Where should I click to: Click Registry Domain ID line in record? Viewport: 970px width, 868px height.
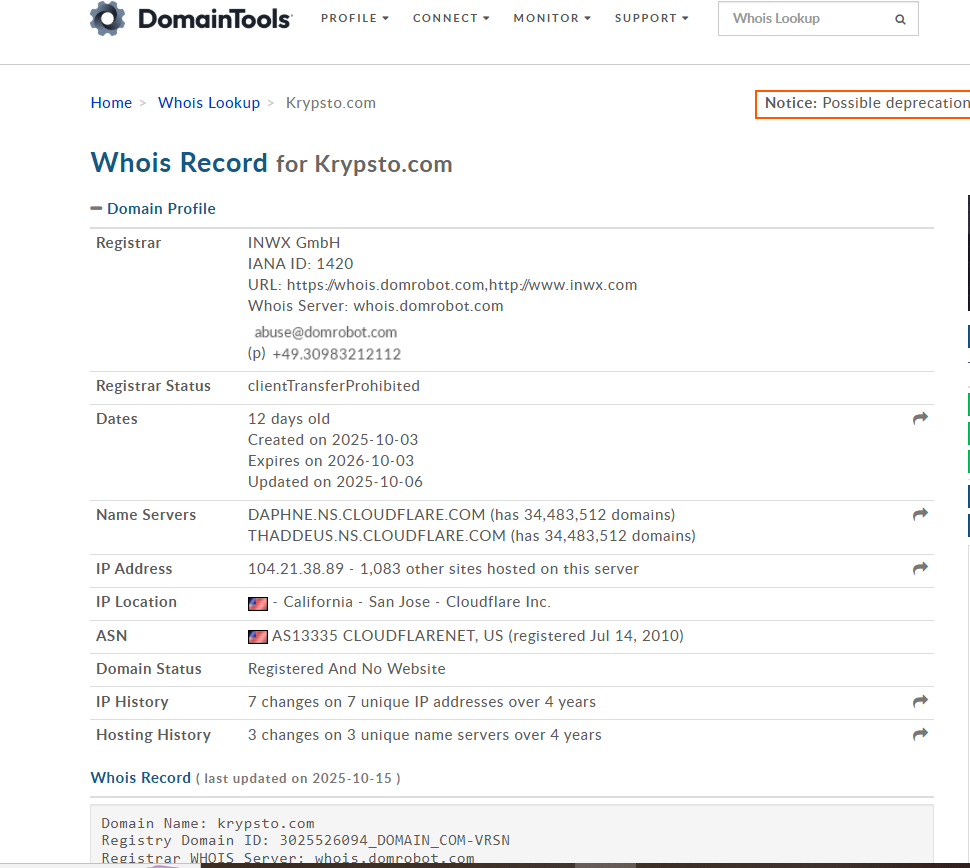pyautogui.click(x=306, y=840)
